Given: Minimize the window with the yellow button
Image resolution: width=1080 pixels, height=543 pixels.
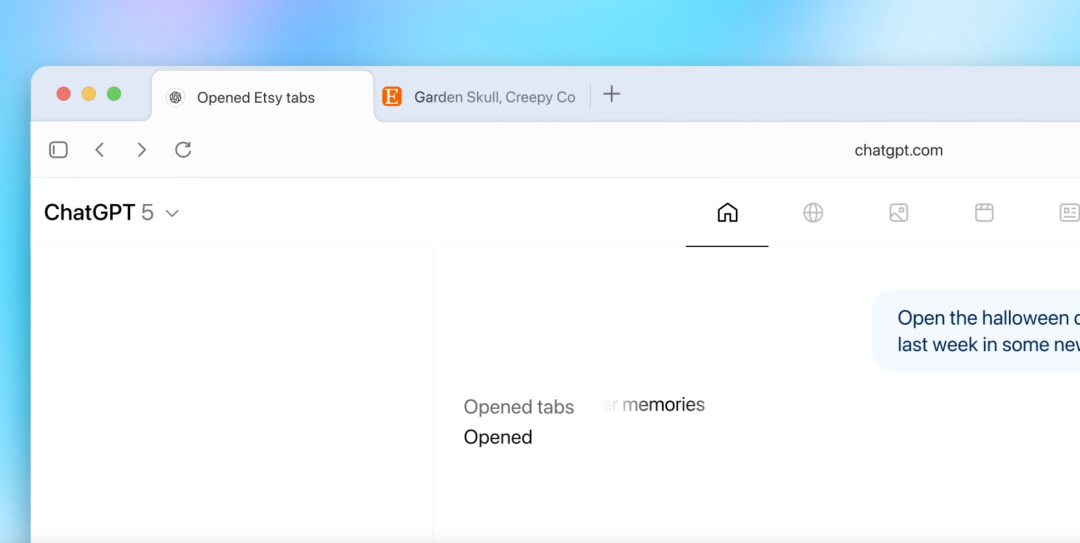Looking at the screenshot, I should pos(89,94).
